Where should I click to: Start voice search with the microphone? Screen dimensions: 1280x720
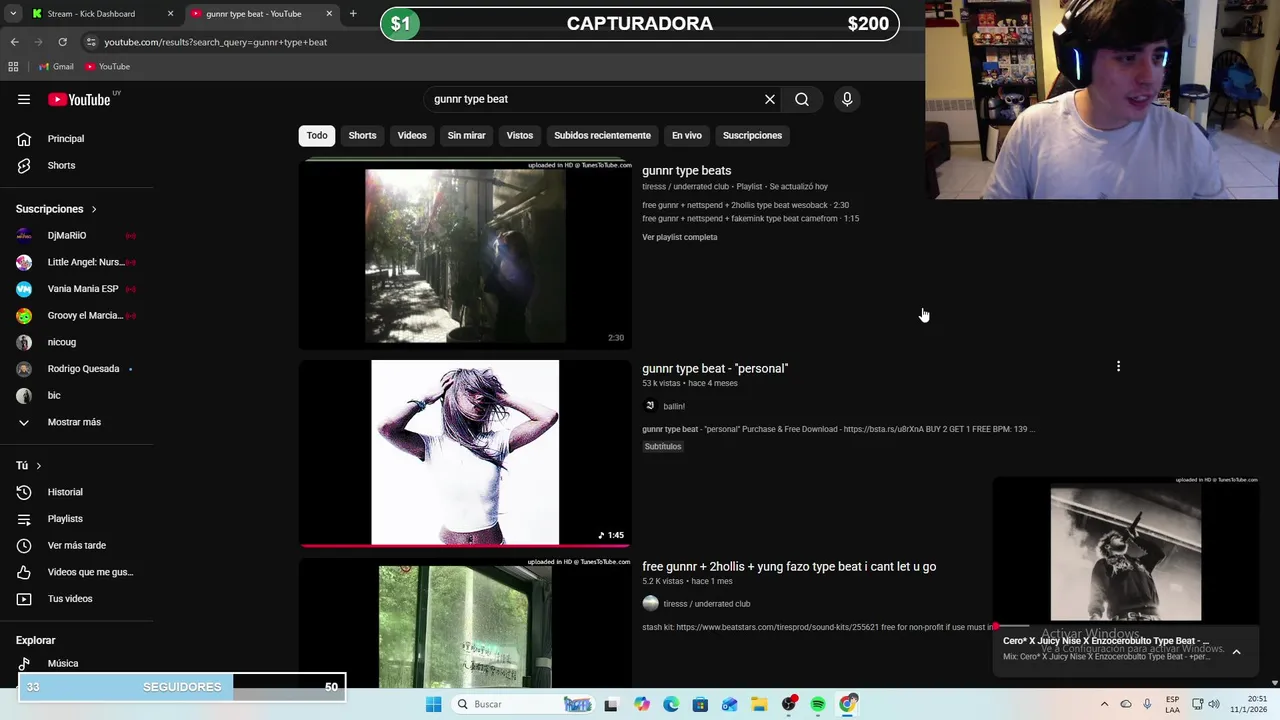click(847, 99)
